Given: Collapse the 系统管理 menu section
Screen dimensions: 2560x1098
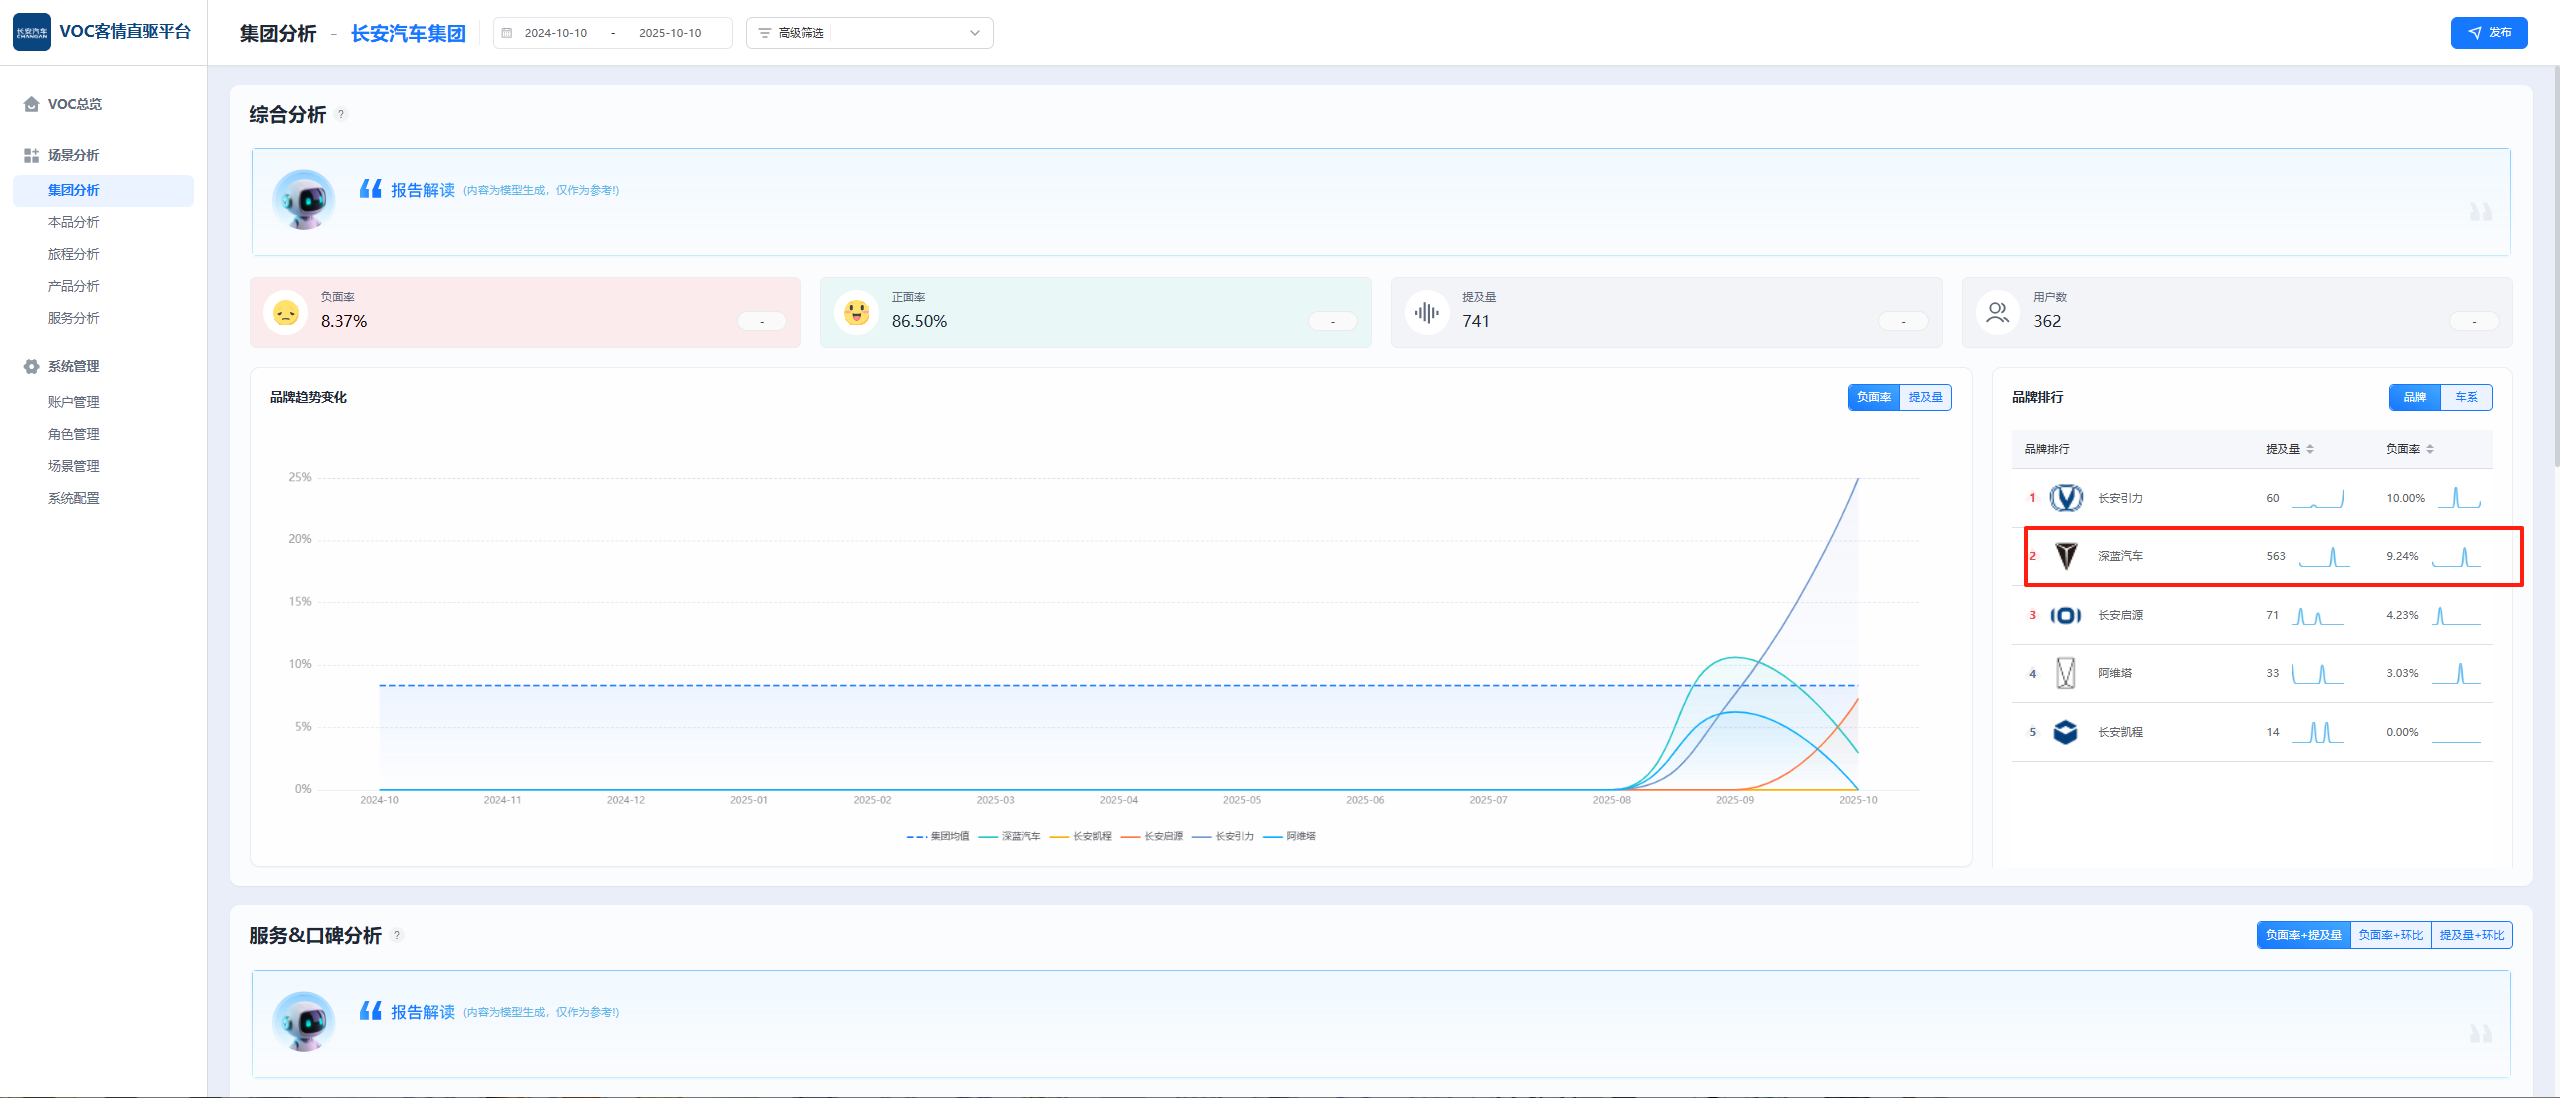Looking at the screenshot, I should click(x=73, y=366).
